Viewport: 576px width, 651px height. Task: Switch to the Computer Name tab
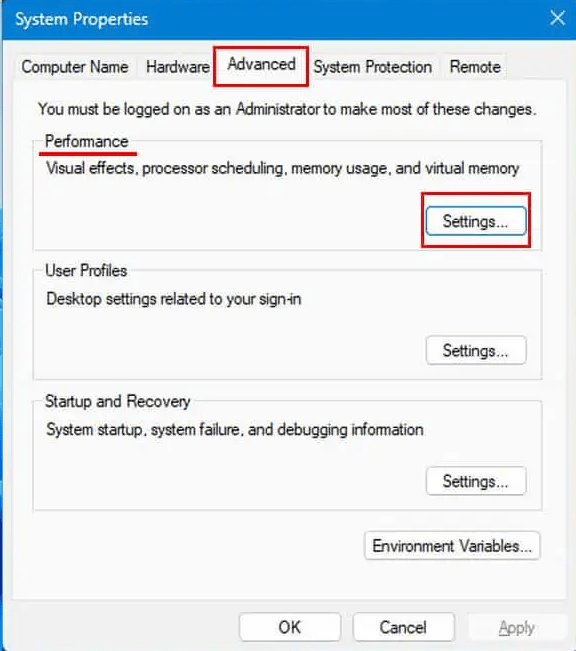tap(75, 67)
